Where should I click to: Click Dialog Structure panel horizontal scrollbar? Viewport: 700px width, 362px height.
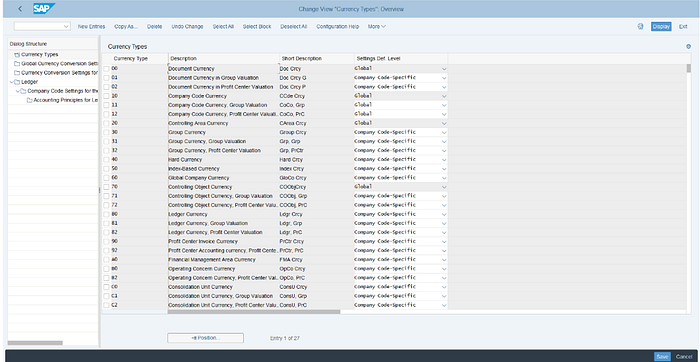coord(35,343)
